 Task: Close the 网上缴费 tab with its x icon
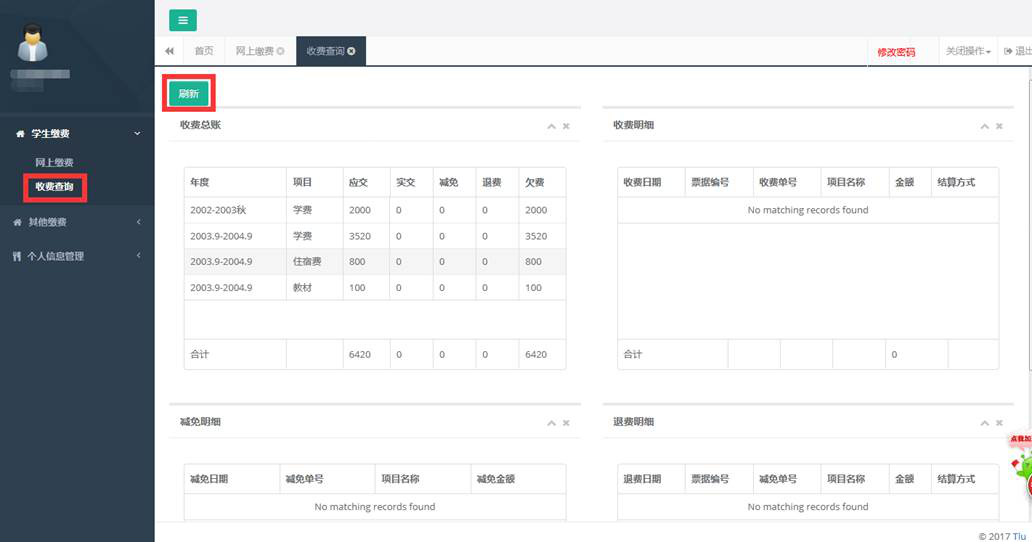point(281,51)
